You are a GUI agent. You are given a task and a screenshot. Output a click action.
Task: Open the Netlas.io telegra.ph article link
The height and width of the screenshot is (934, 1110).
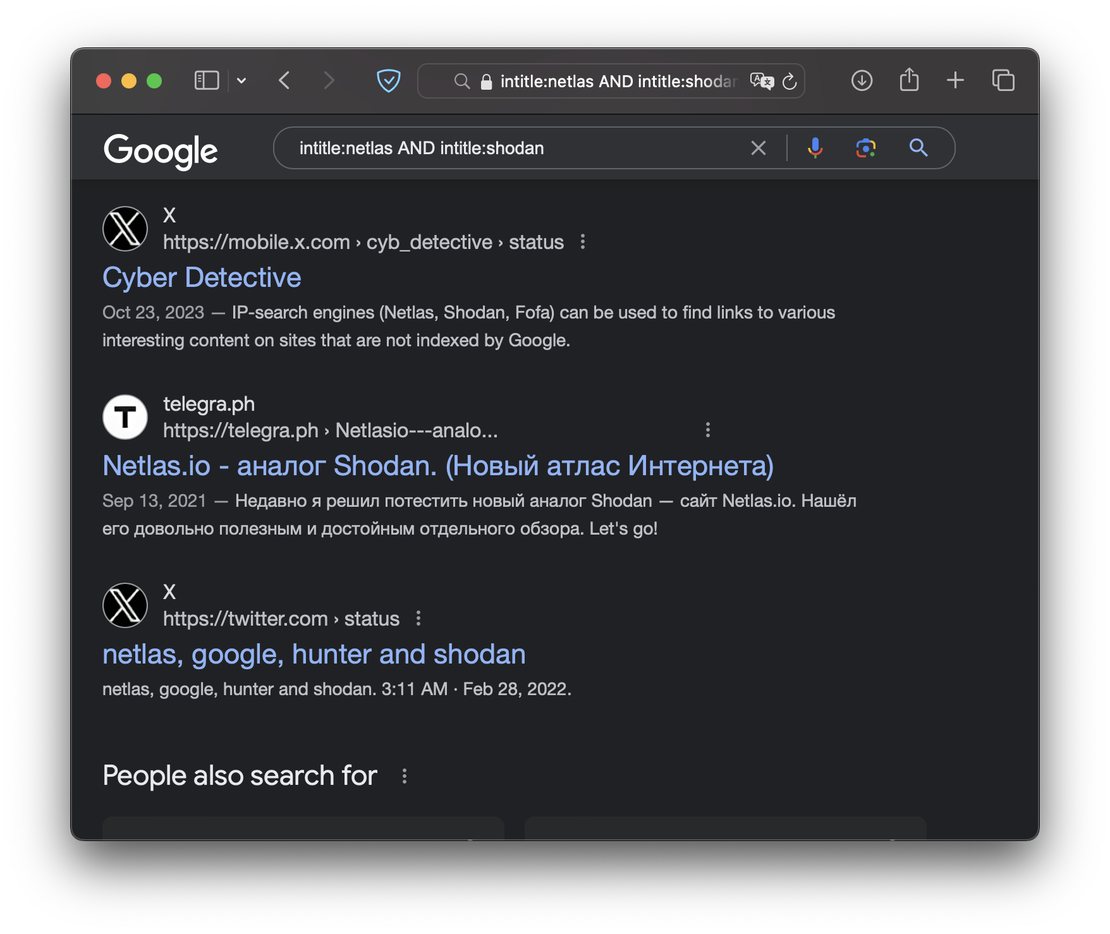point(437,465)
